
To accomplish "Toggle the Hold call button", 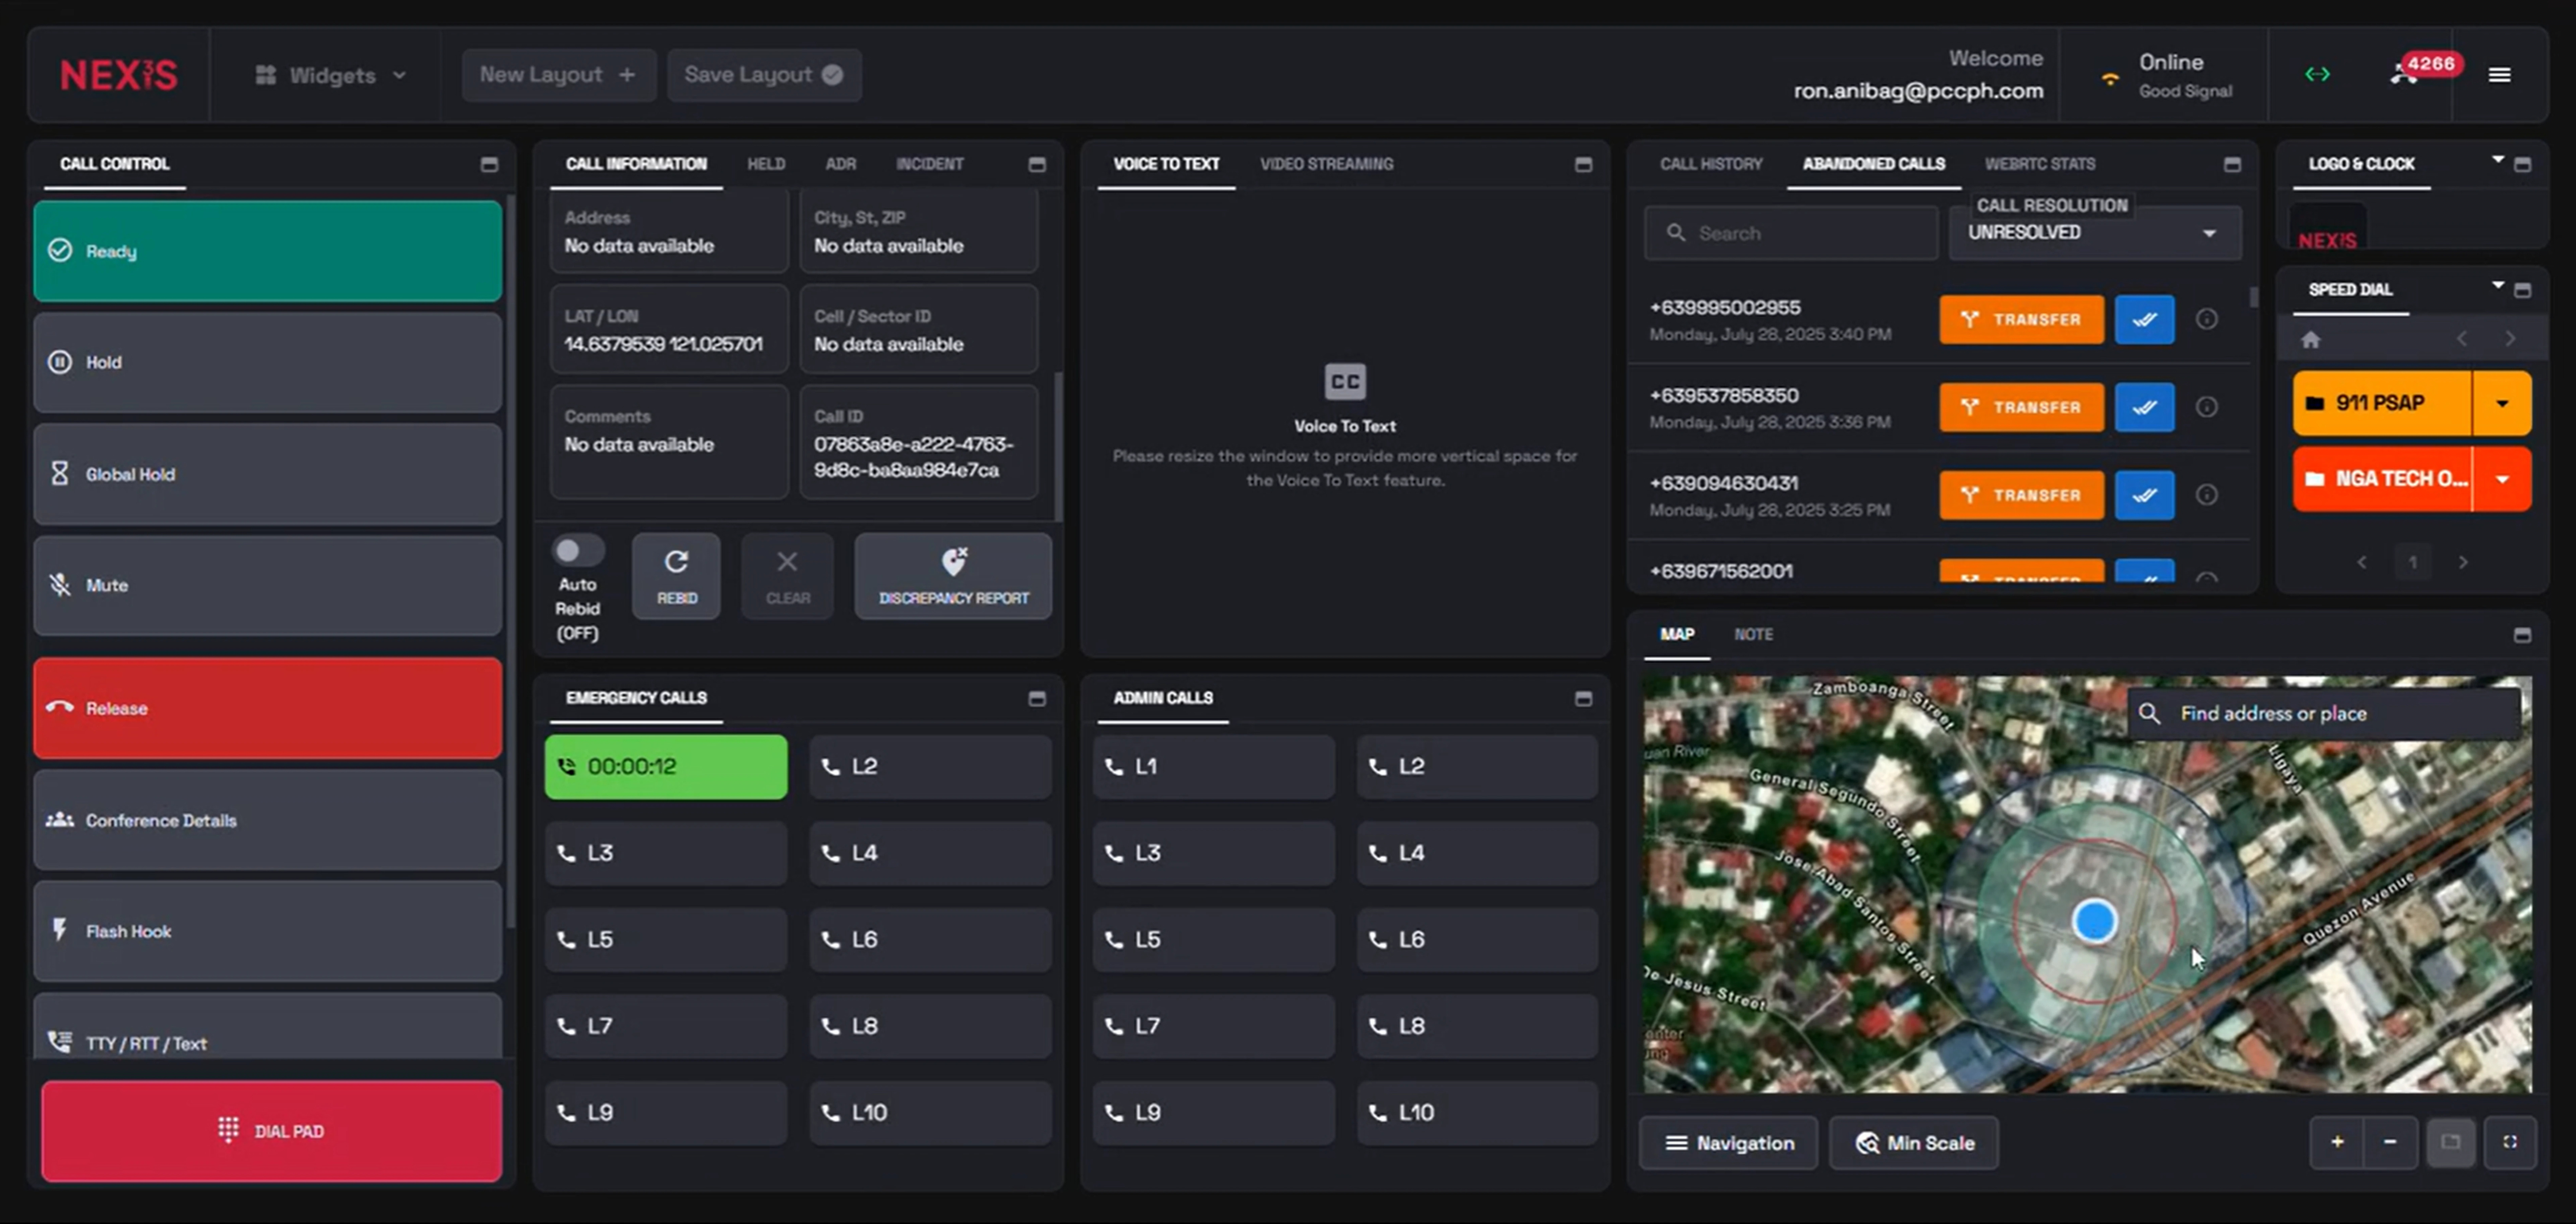I will 268,363.
